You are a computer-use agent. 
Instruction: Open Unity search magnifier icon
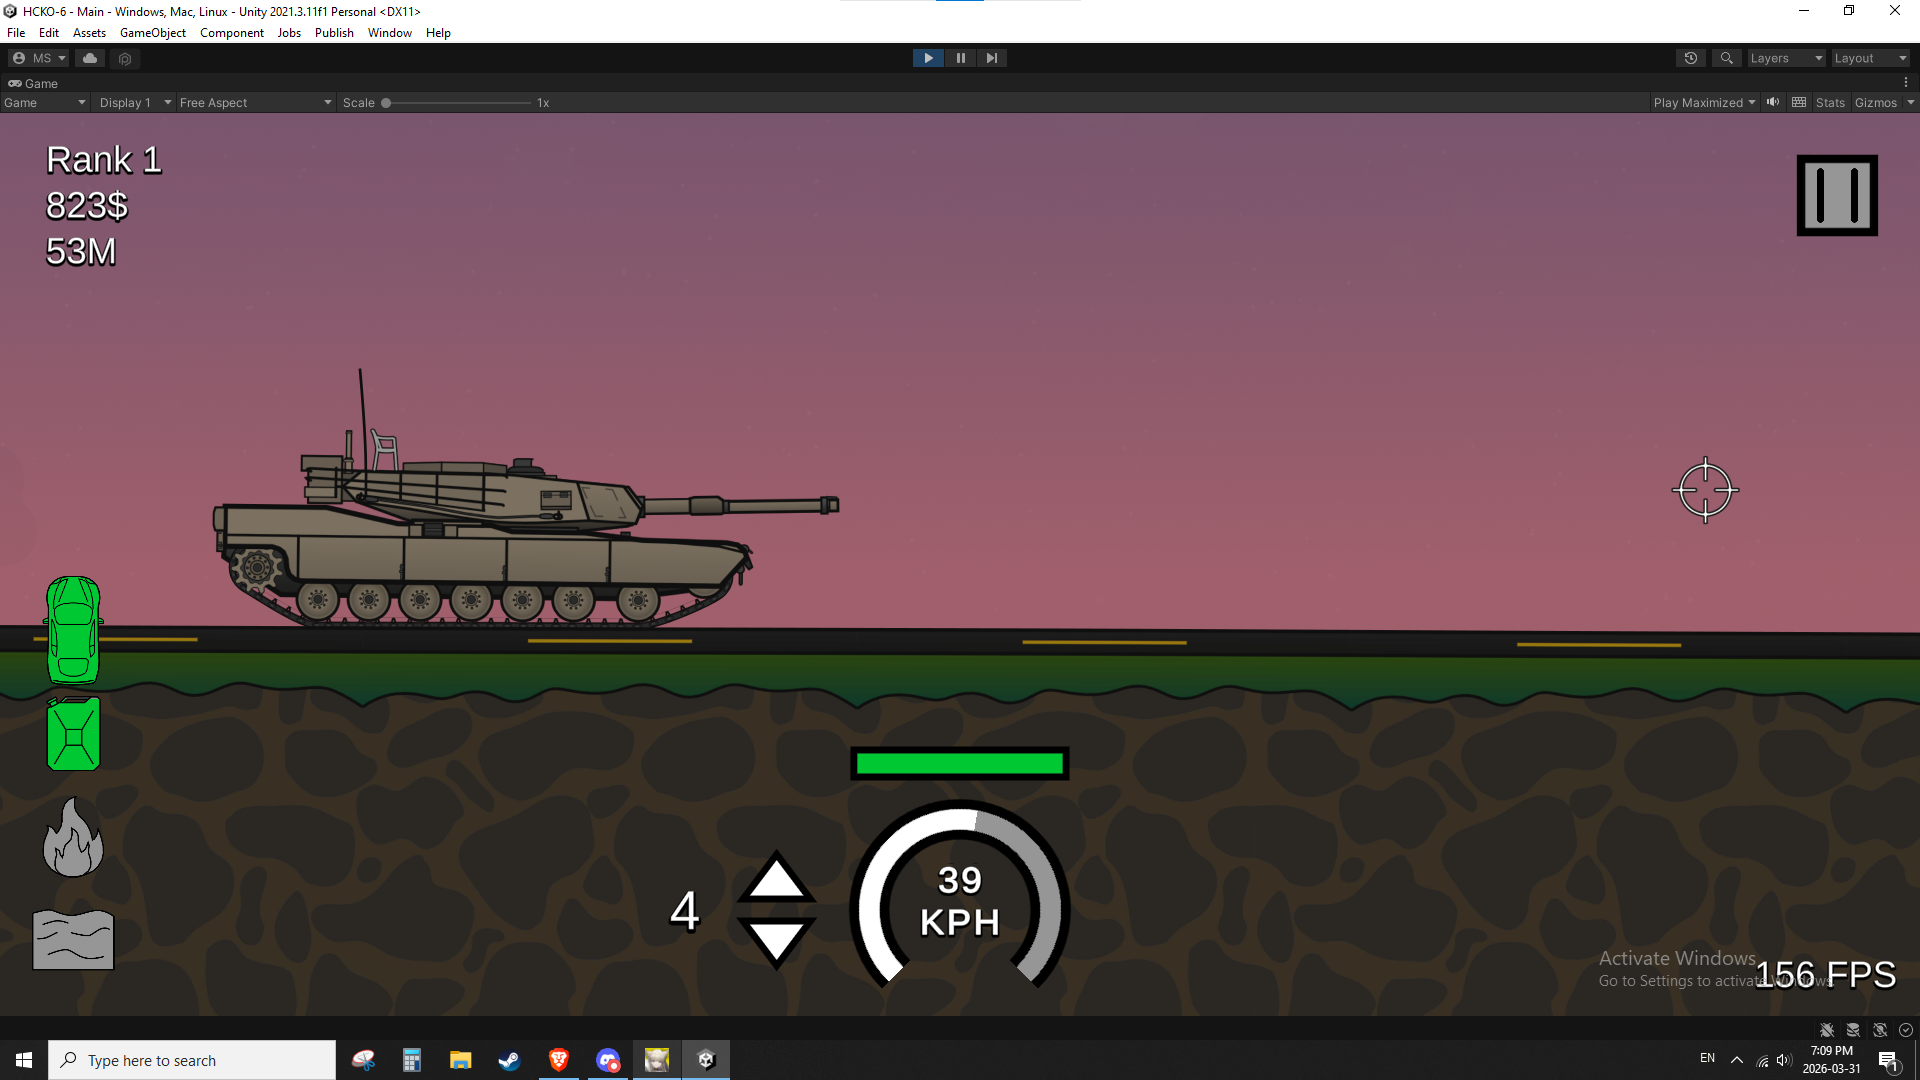click(x=1727, y=58)
